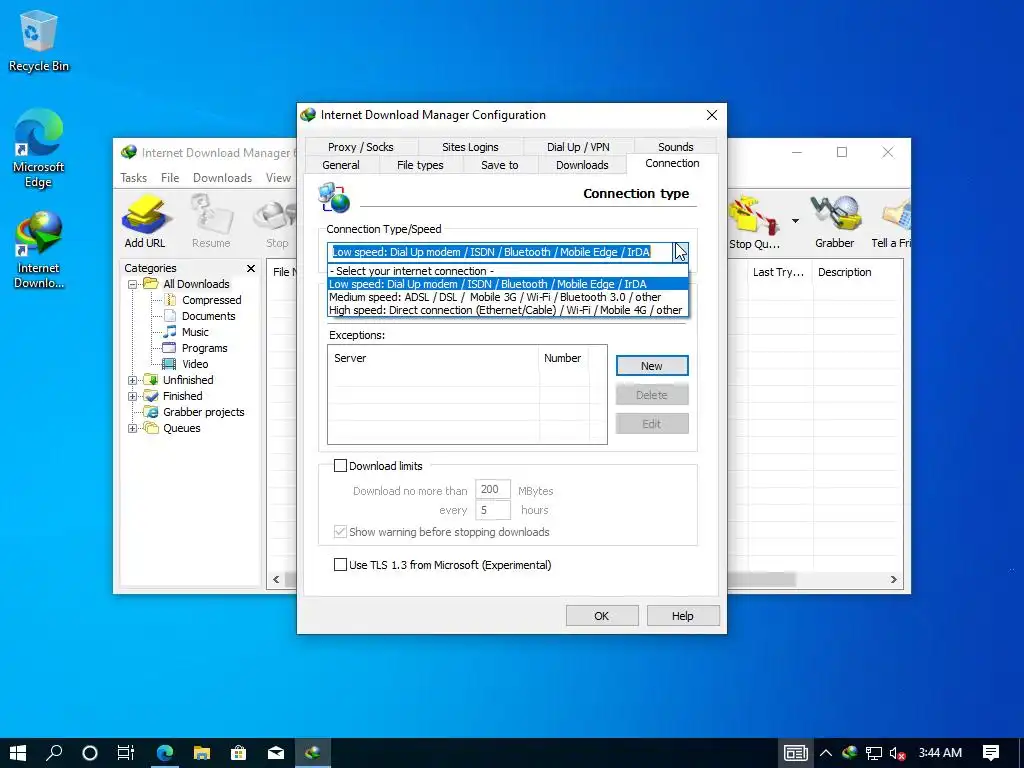Click the muted volume tray icon

[897, 753]
